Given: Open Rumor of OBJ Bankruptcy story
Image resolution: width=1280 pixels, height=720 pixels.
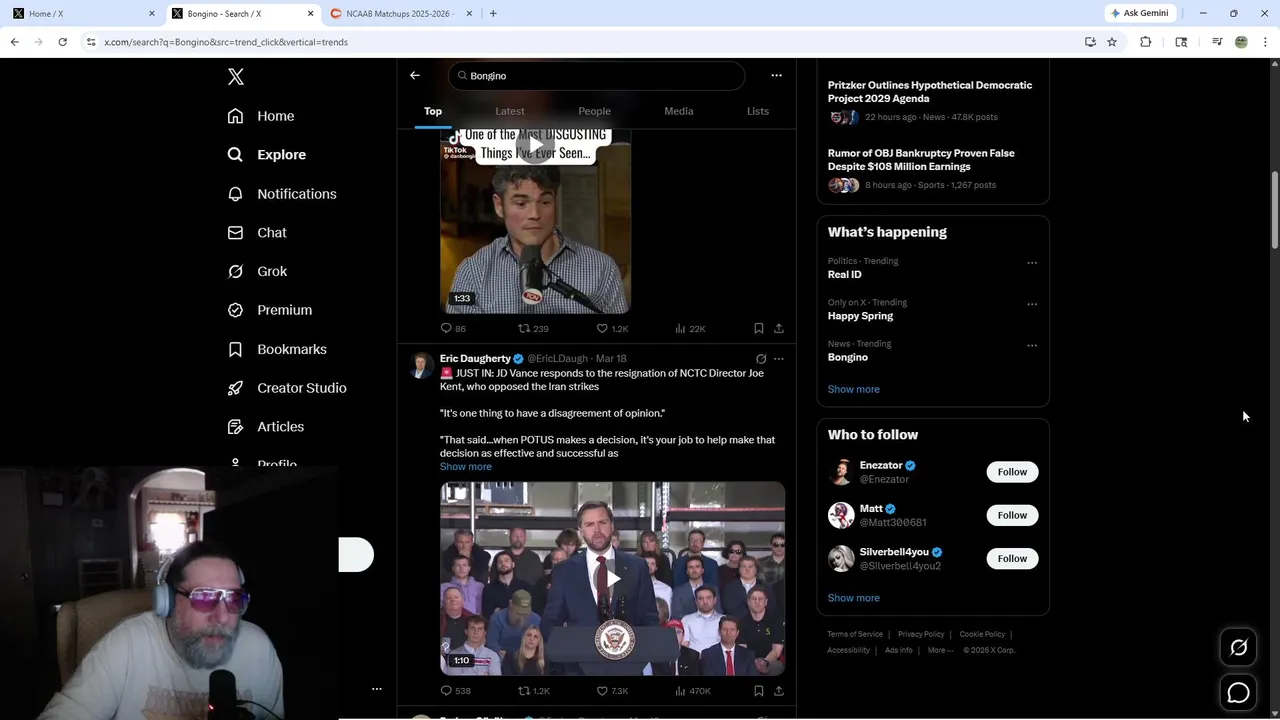Looking at the screenshot, I should (x=921, y=160).
